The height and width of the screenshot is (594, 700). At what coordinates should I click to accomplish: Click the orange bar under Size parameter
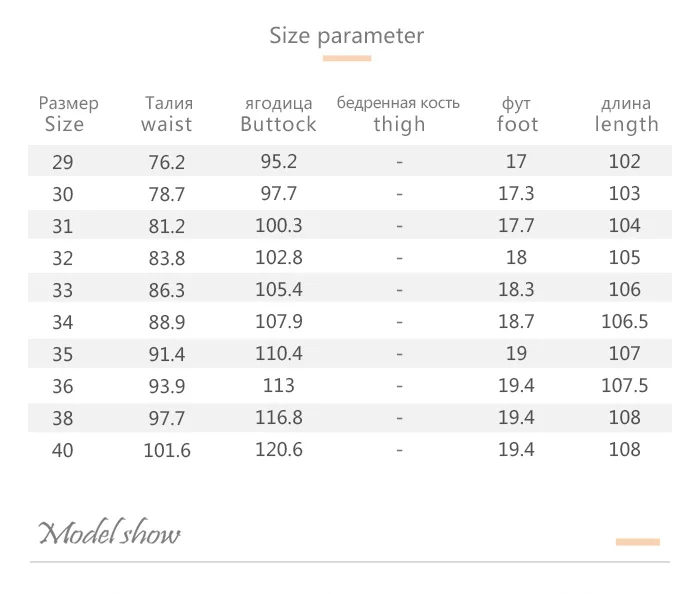(x=347, y=58)
